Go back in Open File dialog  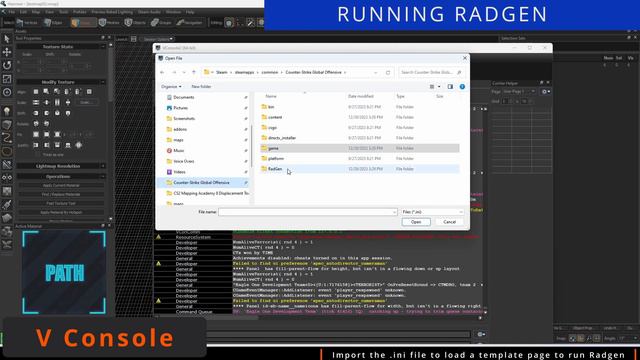(162, 72)
